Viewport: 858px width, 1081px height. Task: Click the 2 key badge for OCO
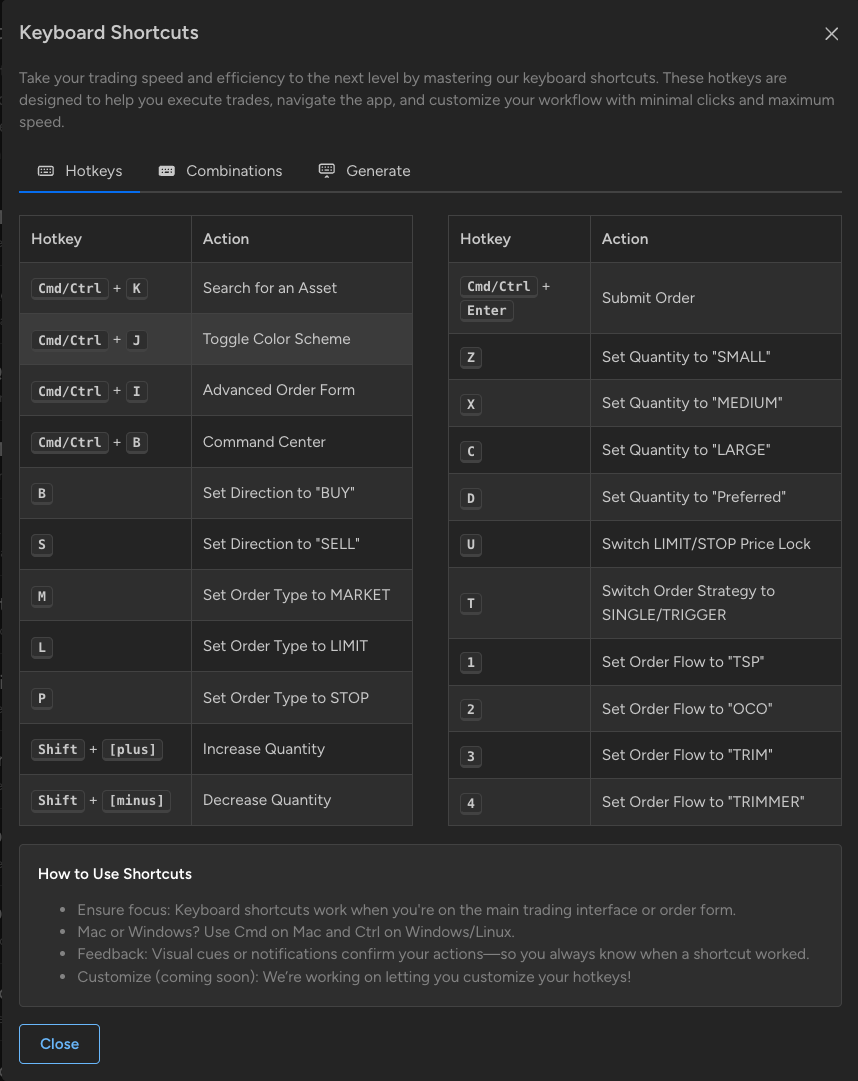tap(471, 709)
